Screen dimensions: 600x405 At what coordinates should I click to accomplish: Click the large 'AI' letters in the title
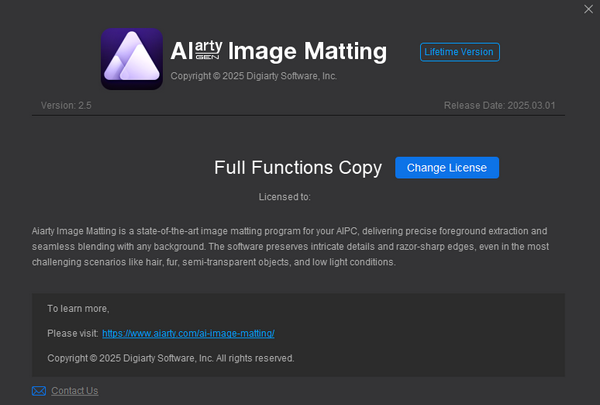[x=182, y=51]
